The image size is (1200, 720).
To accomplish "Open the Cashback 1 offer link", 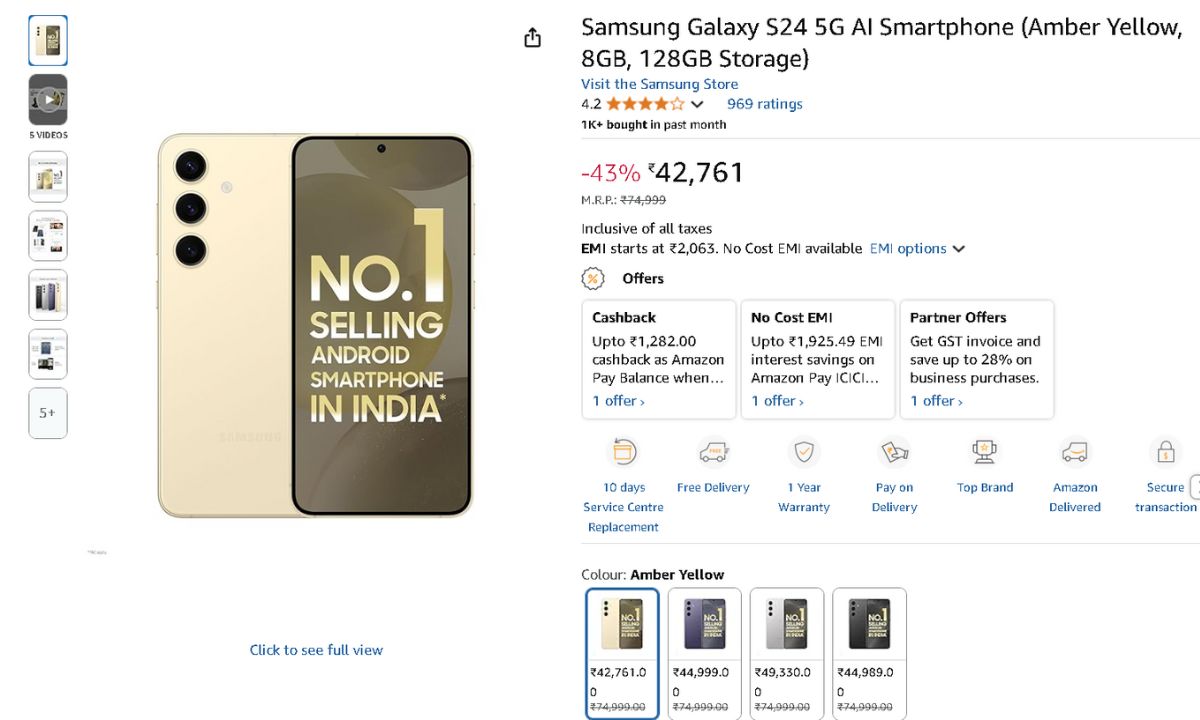I will tap(618, 401).
